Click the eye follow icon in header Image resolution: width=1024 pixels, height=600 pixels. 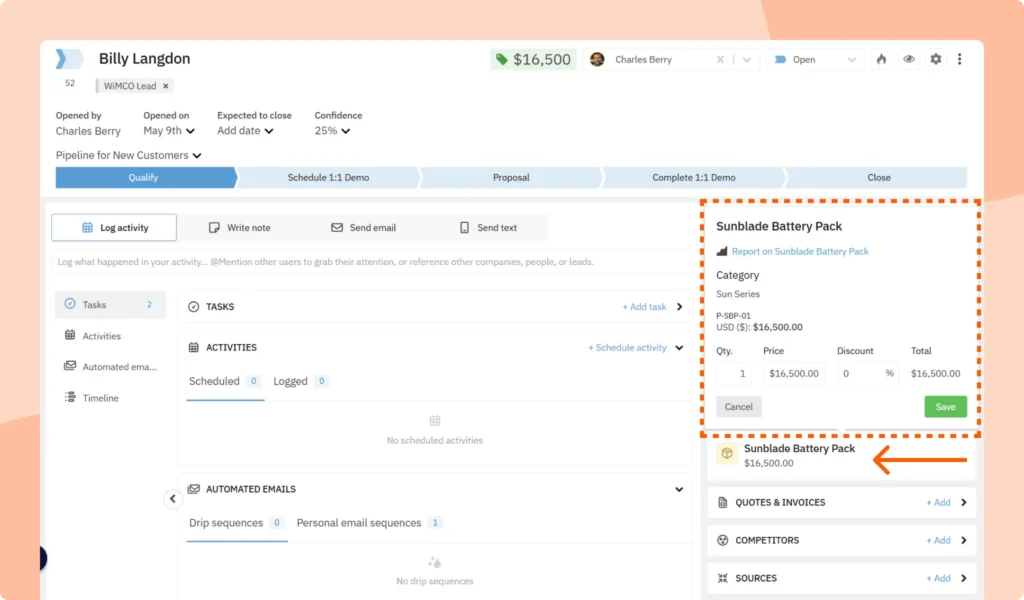[908, 59]
